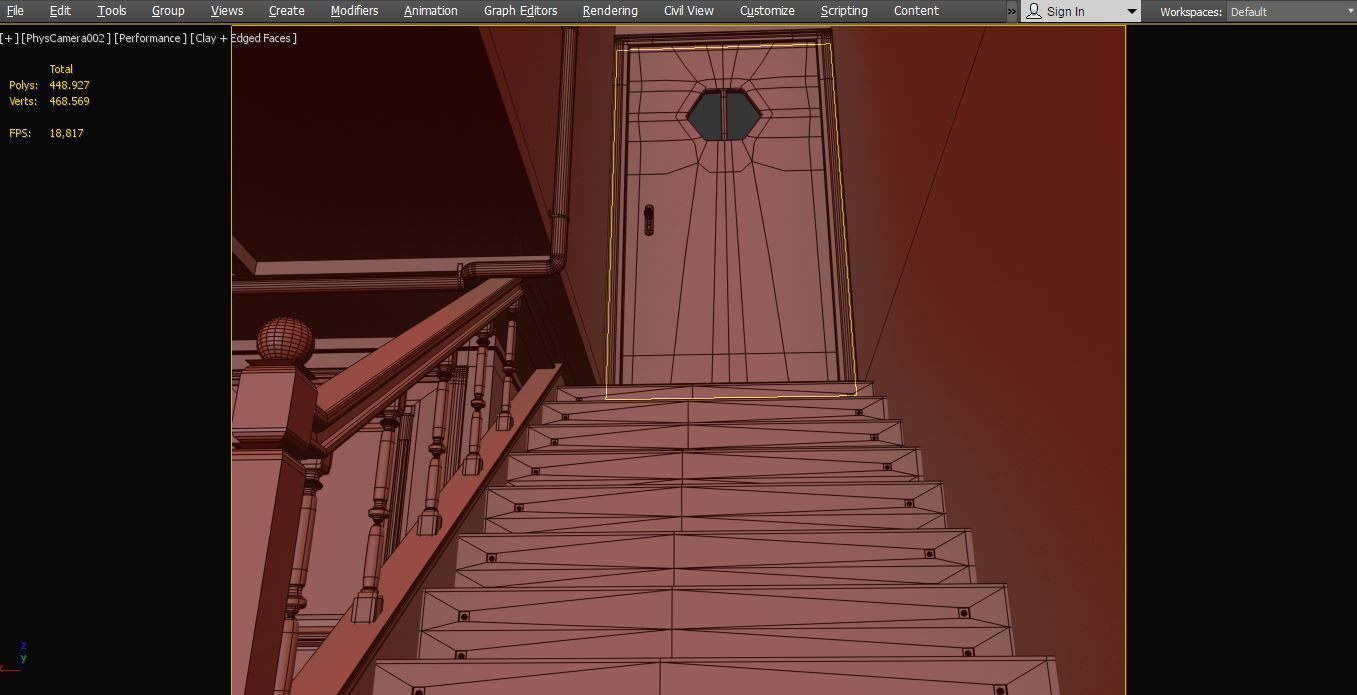Screen dimensions: 1357x695
Task: Expand the menu bar overflow chevron
Action: [1012, 11]
